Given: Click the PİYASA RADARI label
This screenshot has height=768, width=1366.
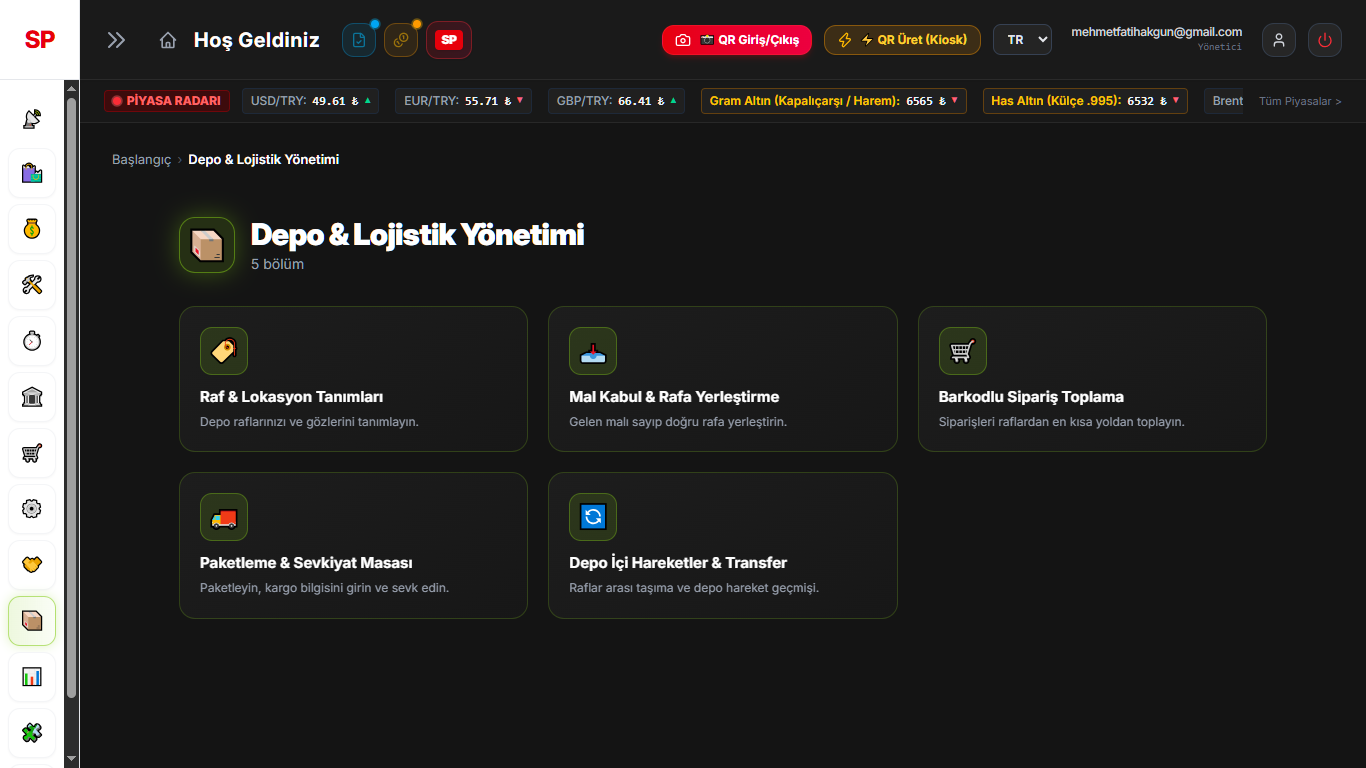Looking at the screenshot, I should coord(167,101).
